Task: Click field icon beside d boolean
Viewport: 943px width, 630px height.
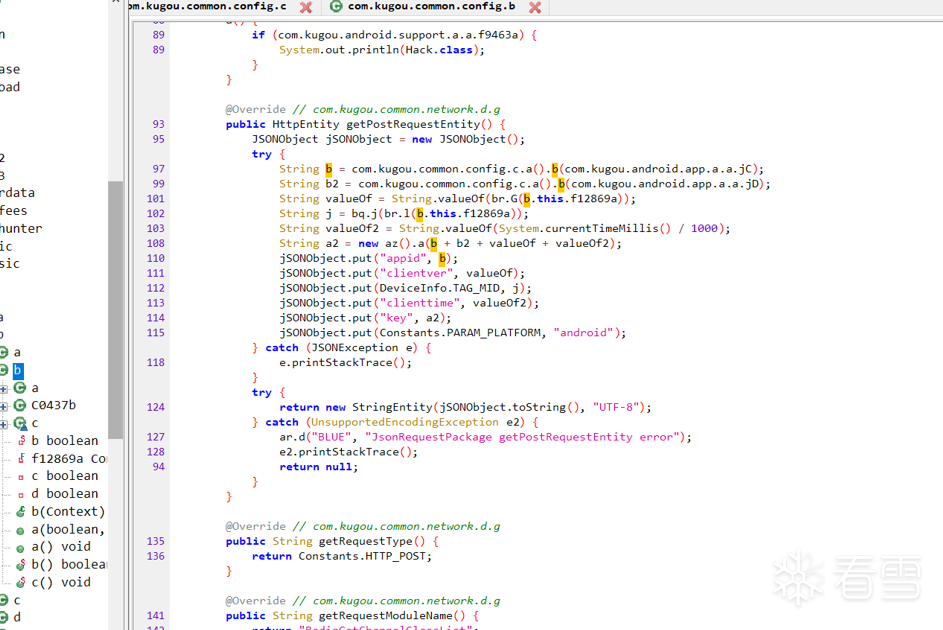Action: click(21, 494)
